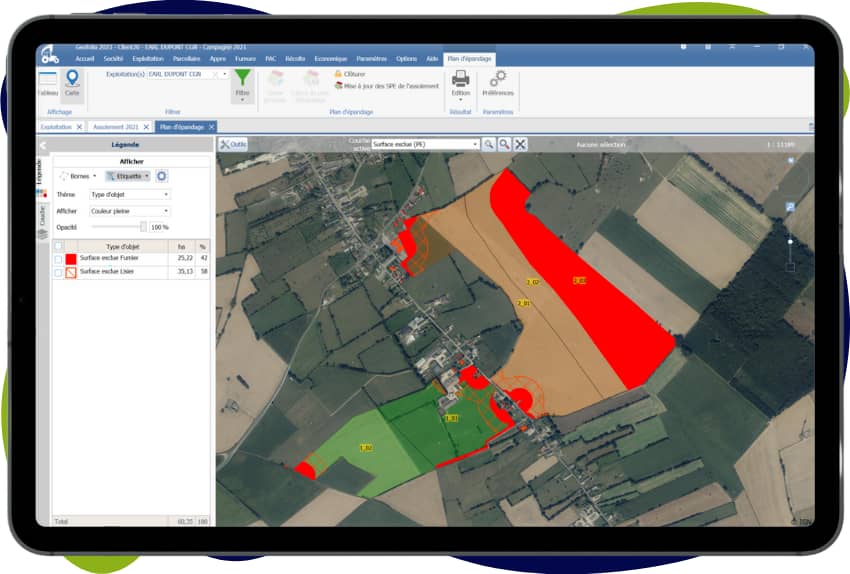Click the 2_03 parcel label on map
Screen dimensions: 850x574
[579, 281]
